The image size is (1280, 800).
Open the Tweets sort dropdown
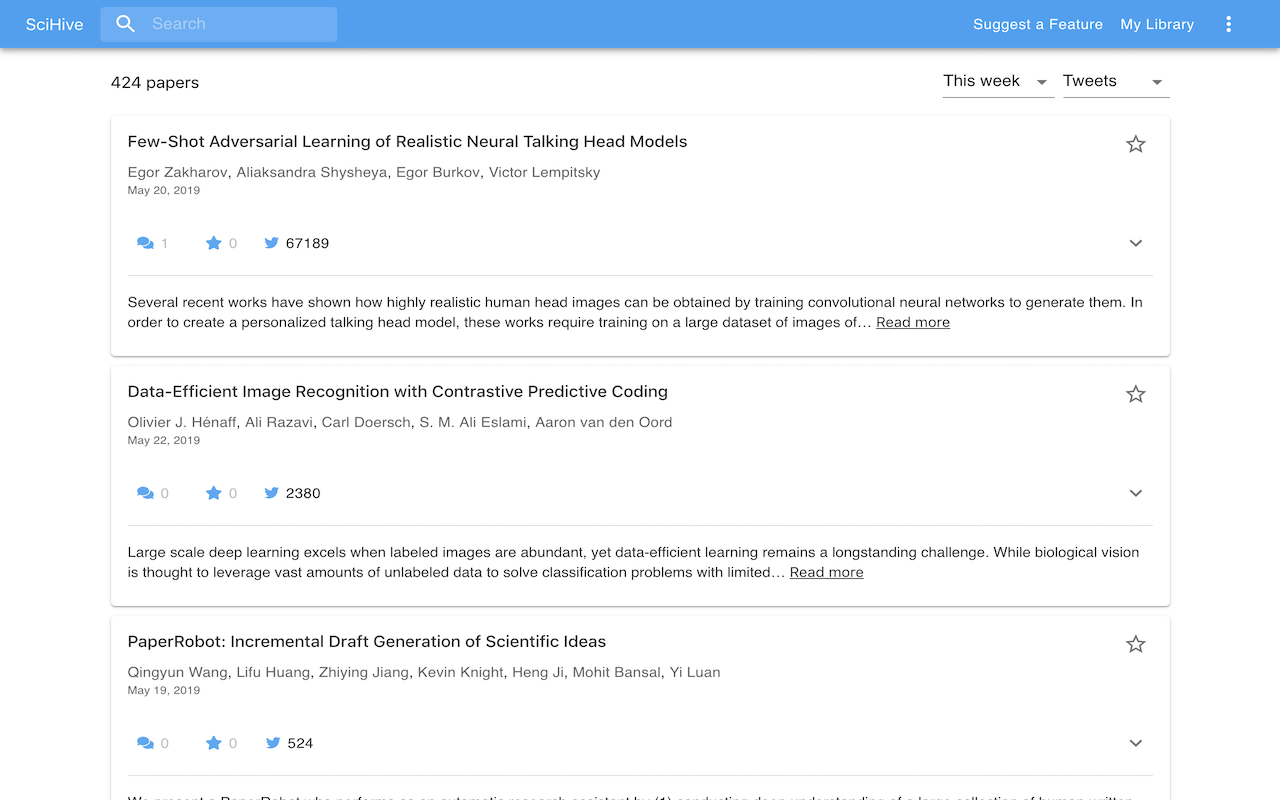pyautogui.click(x=1116, y=81)
